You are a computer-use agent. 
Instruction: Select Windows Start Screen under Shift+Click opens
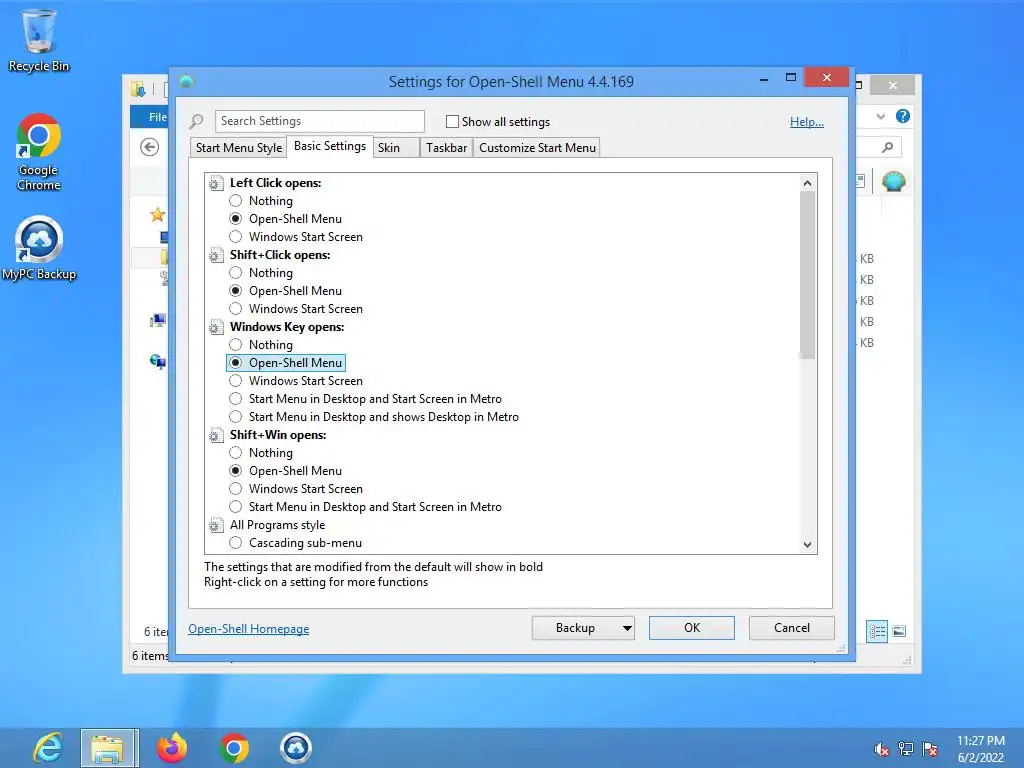click(236, 308)
